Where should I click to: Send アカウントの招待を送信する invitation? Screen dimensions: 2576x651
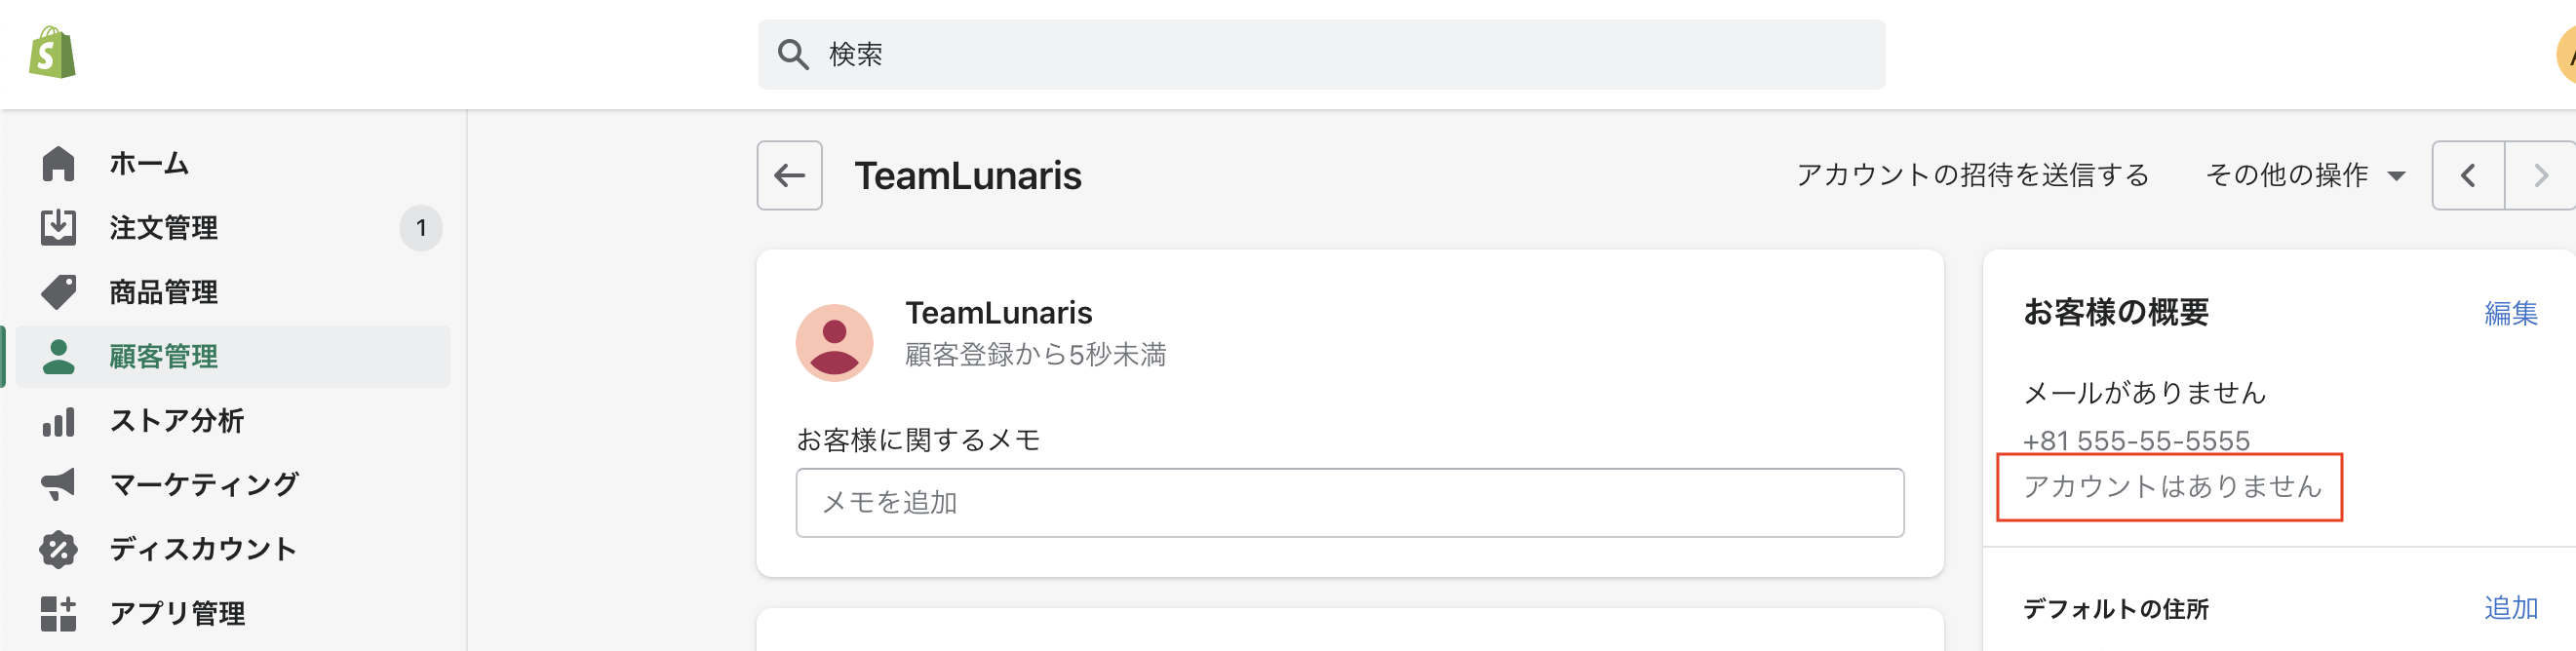coord(1972,175)
